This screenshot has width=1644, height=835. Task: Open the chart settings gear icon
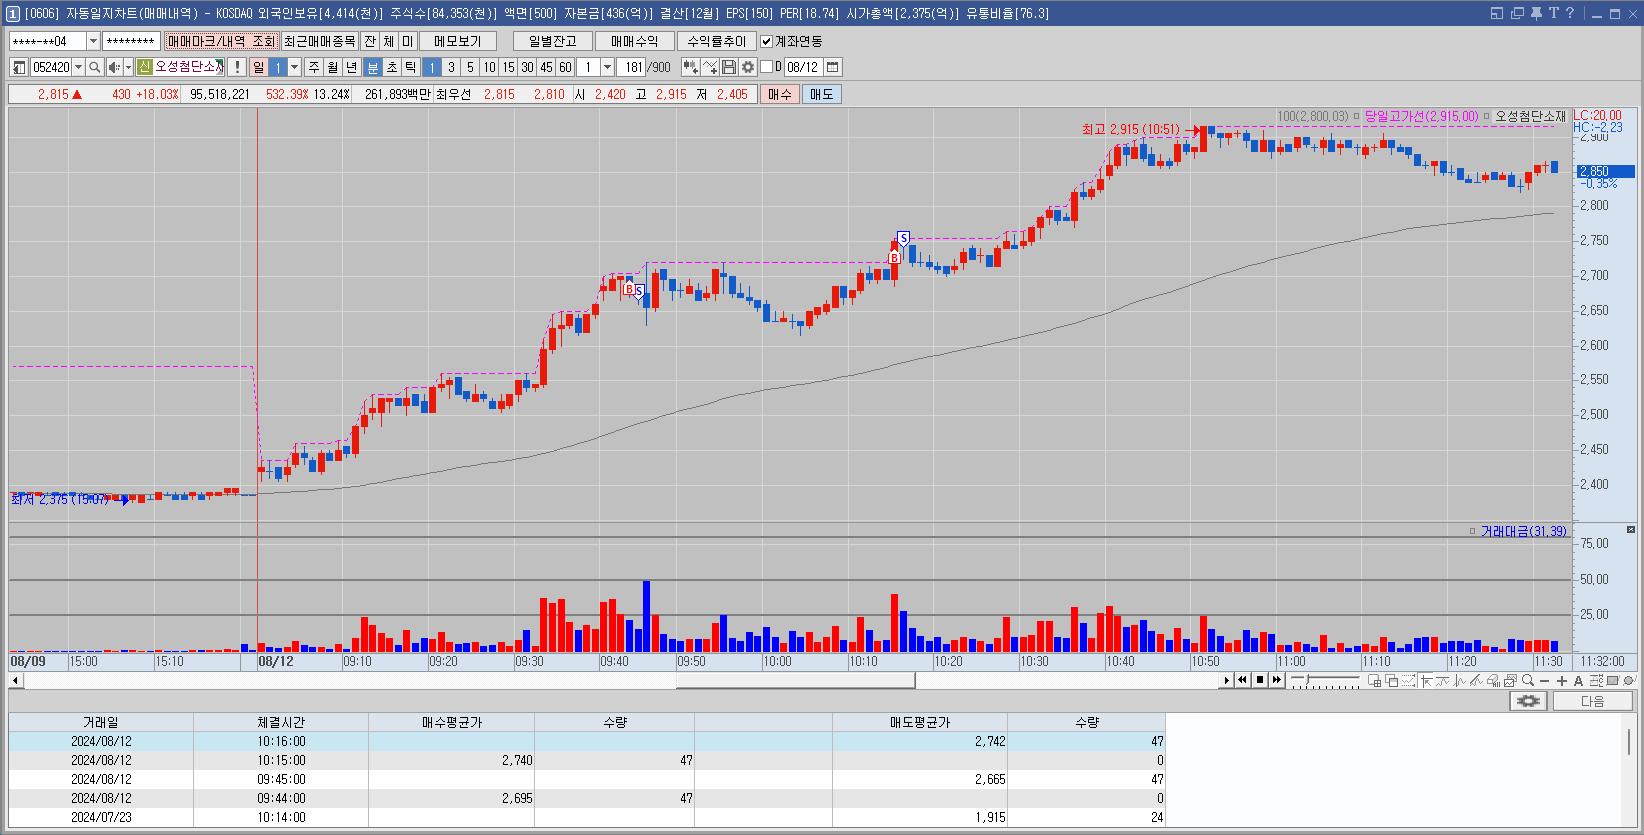[x=747, y=67]
